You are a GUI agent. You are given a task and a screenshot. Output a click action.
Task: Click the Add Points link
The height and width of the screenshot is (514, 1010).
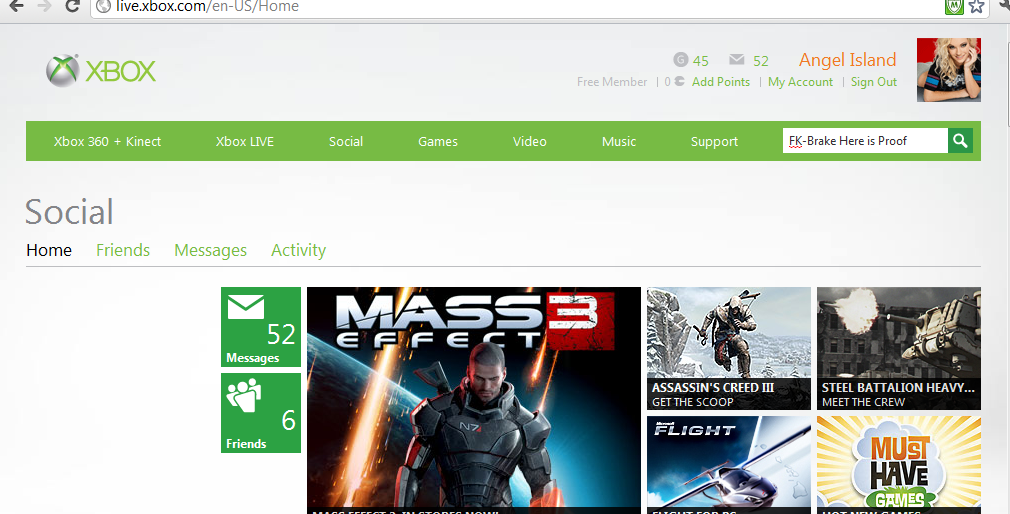click(x=721, y=82)
